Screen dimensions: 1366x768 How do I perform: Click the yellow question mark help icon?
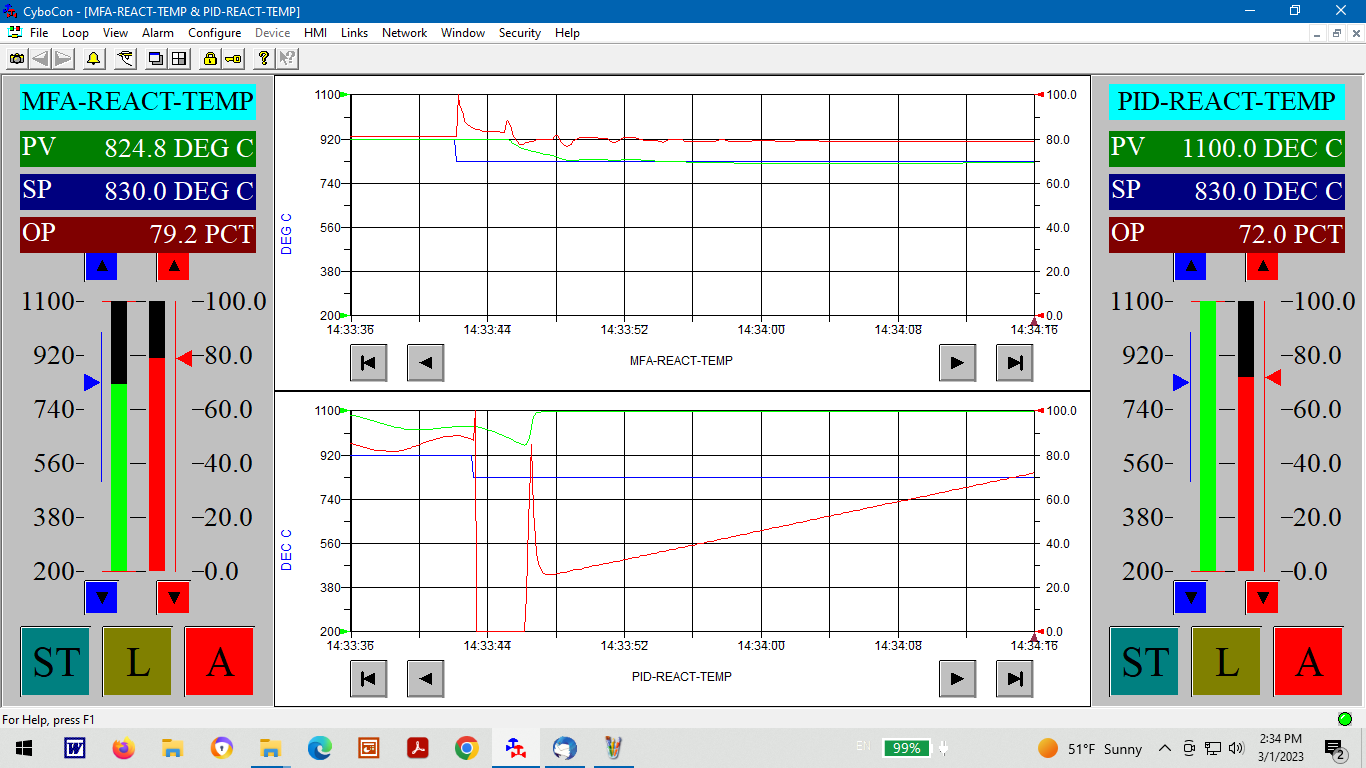(x=263, y=59)
